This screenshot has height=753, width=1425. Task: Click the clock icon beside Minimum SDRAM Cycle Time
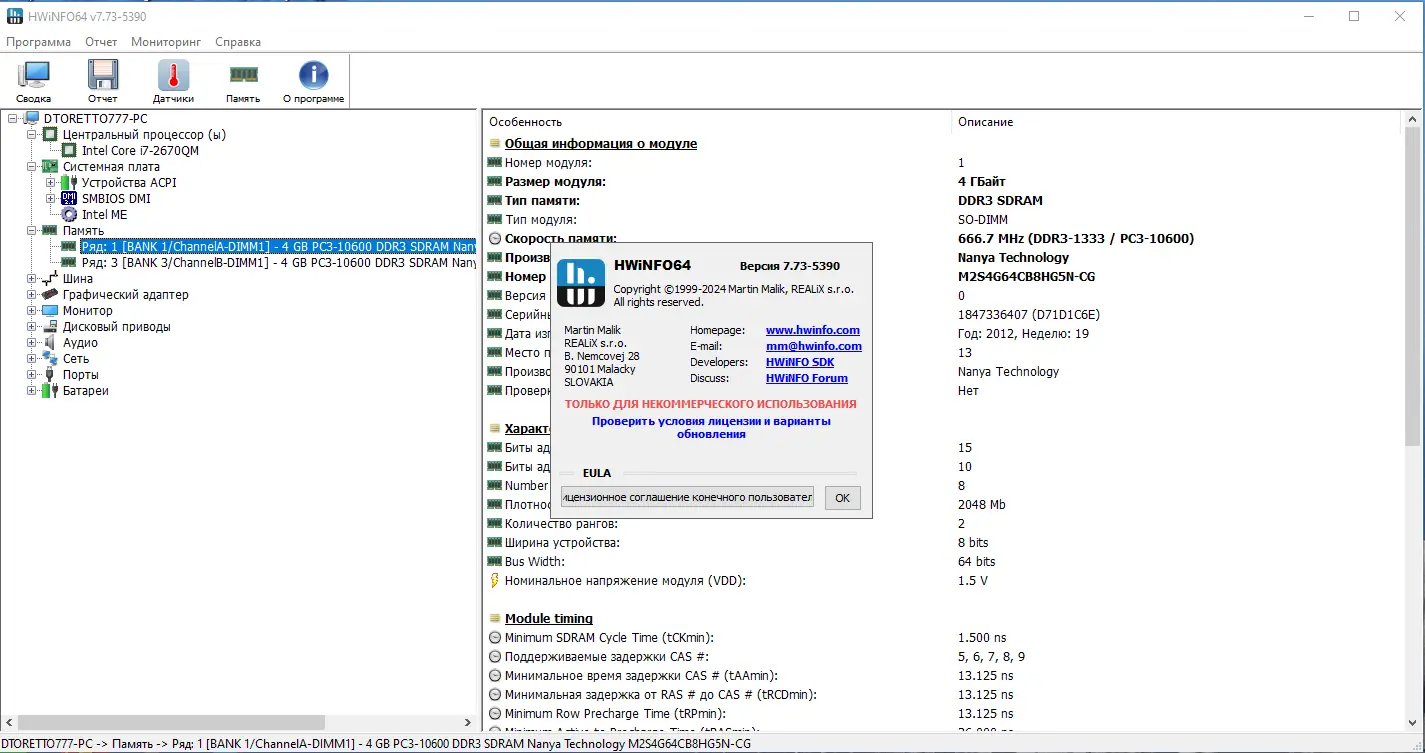point(494,637)
